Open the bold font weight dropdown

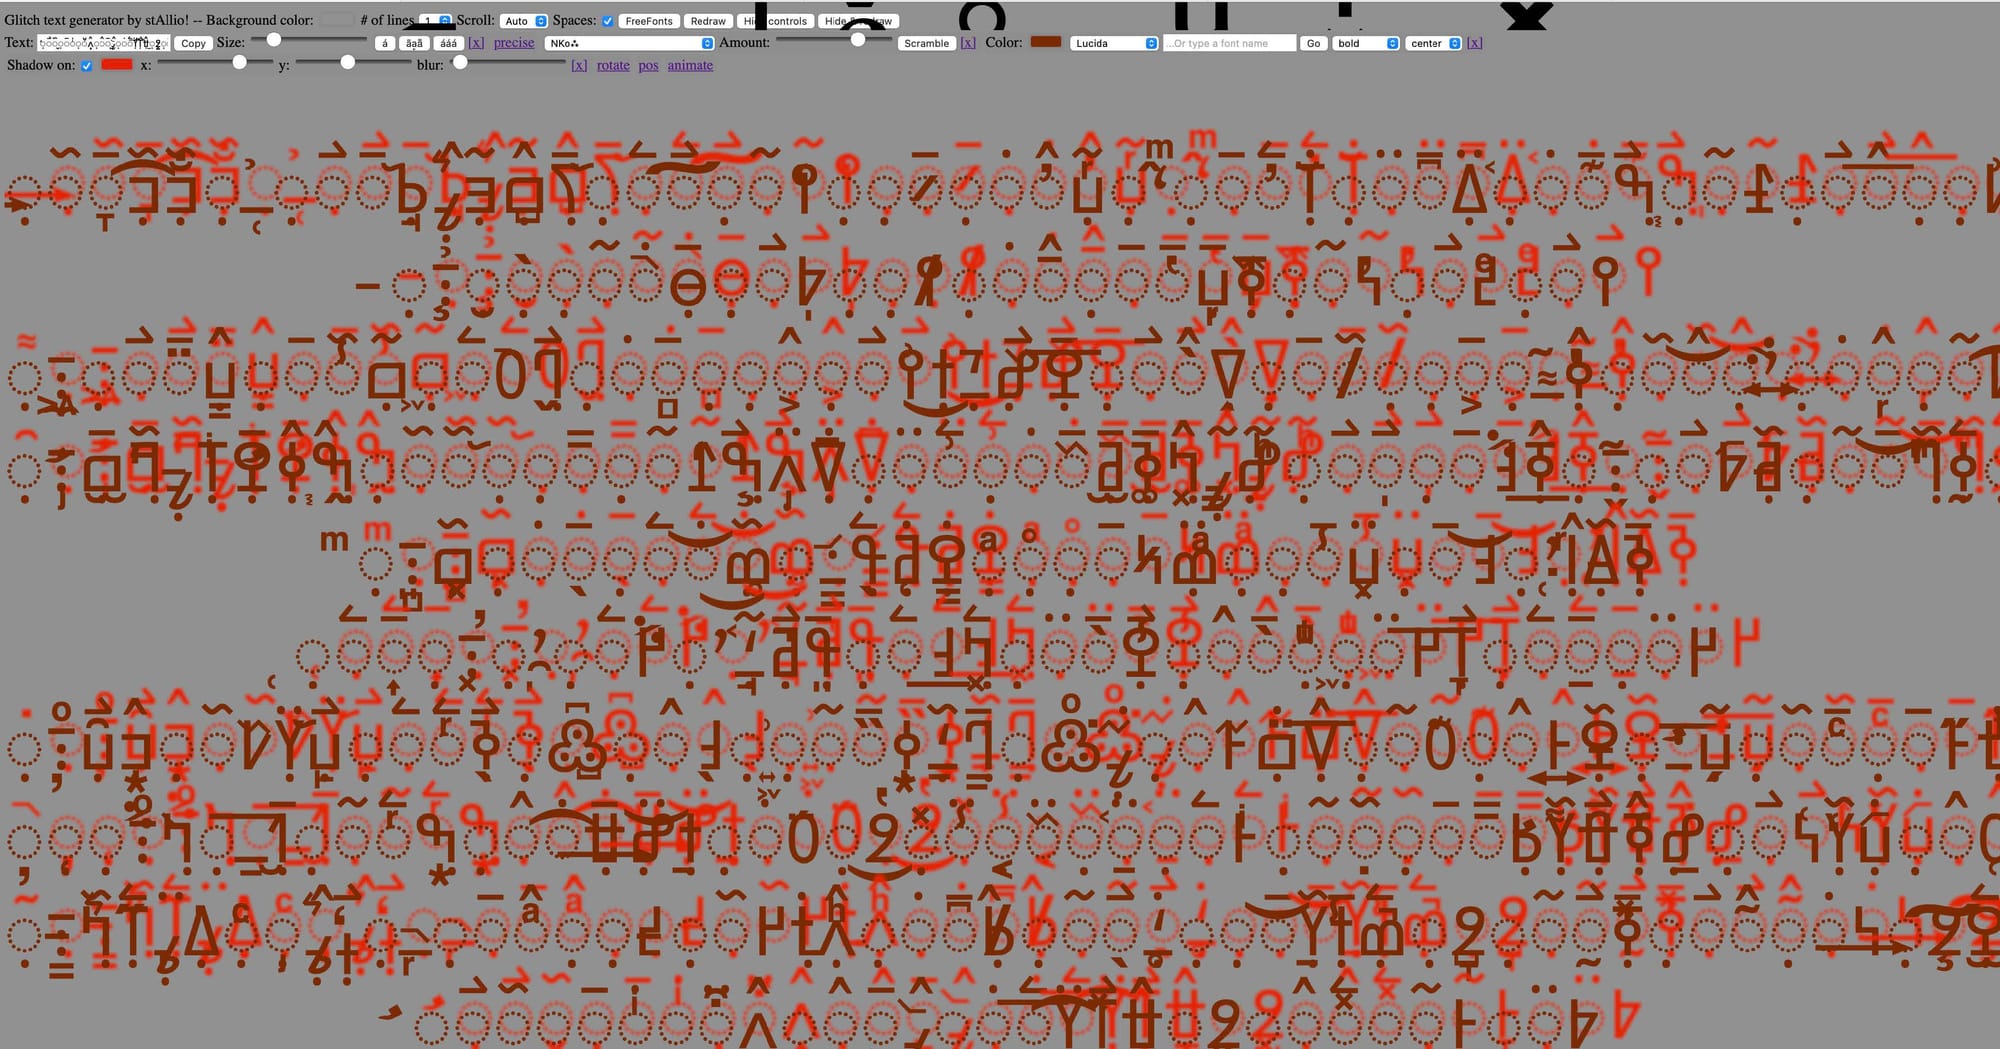click(1366, 43)
